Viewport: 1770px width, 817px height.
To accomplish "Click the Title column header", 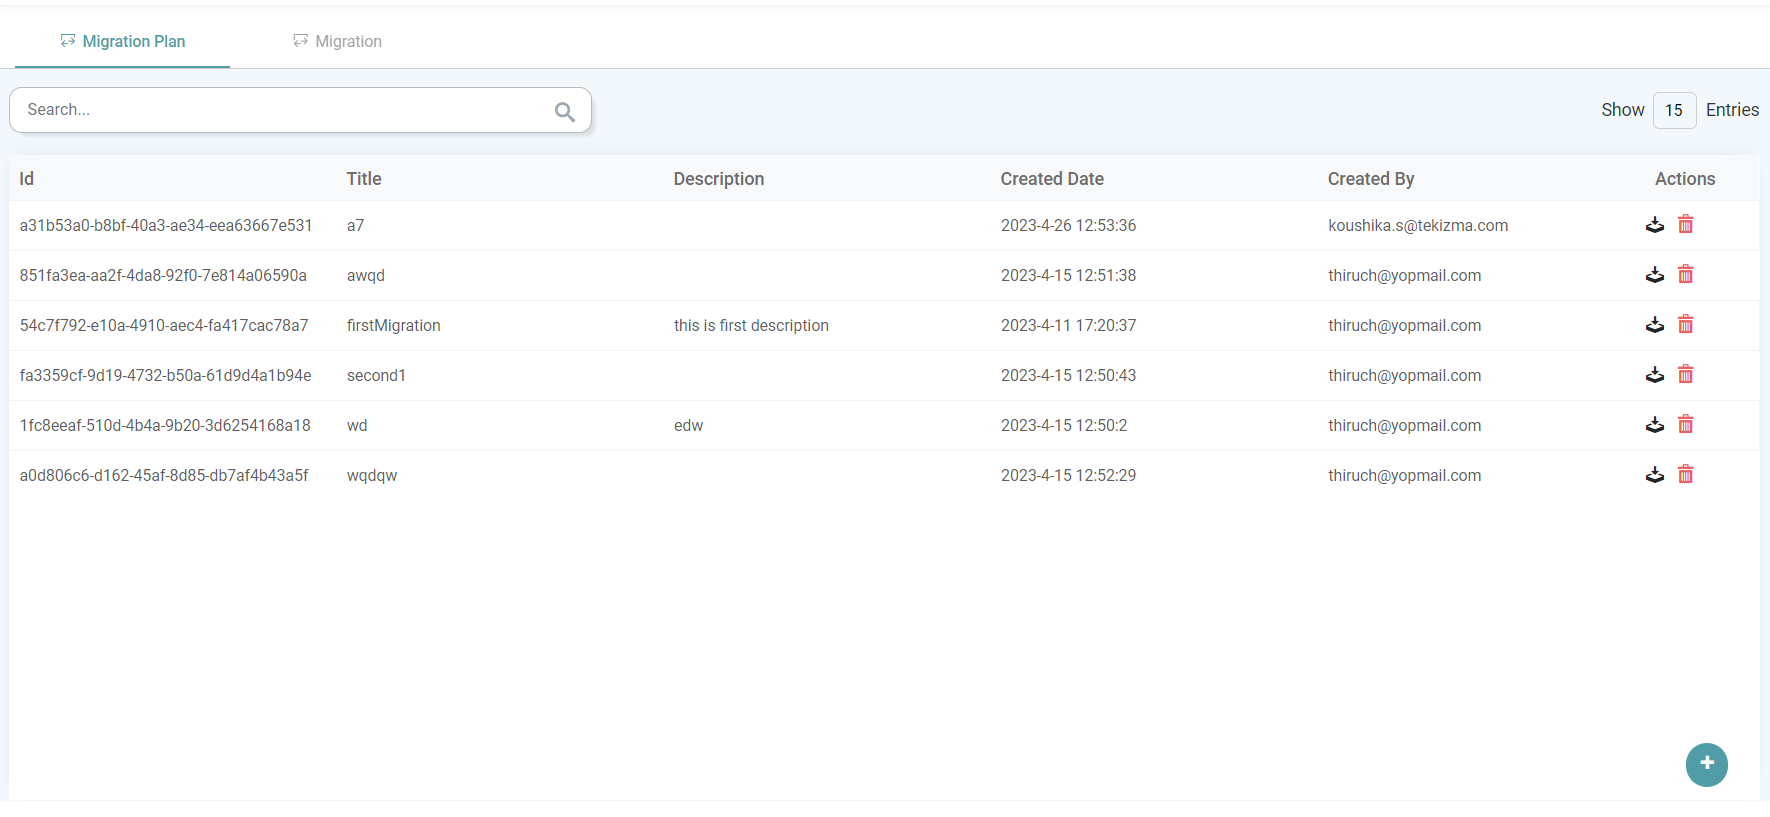I will (364, 179).
